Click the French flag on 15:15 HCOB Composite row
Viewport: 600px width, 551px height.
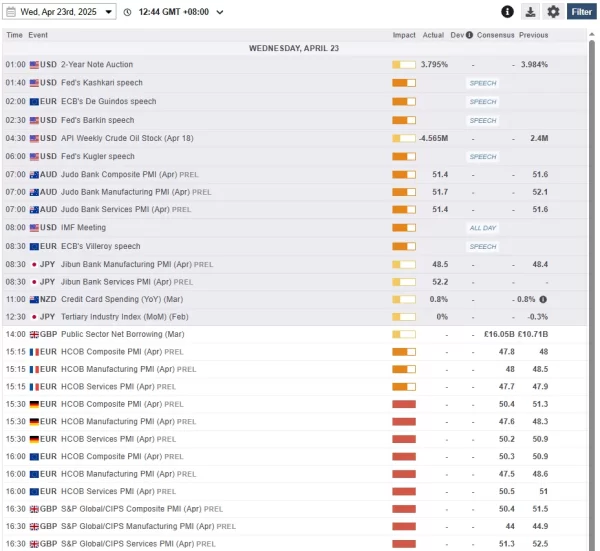coord(34,352)
